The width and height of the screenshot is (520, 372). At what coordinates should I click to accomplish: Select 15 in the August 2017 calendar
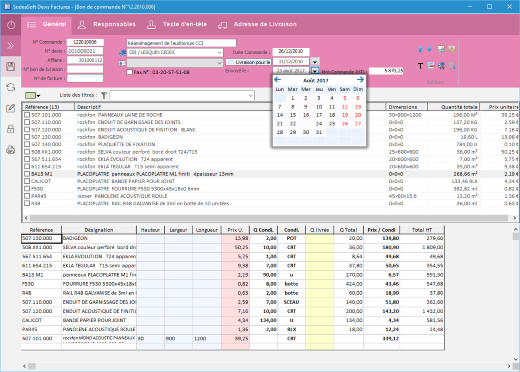[293, 115]
